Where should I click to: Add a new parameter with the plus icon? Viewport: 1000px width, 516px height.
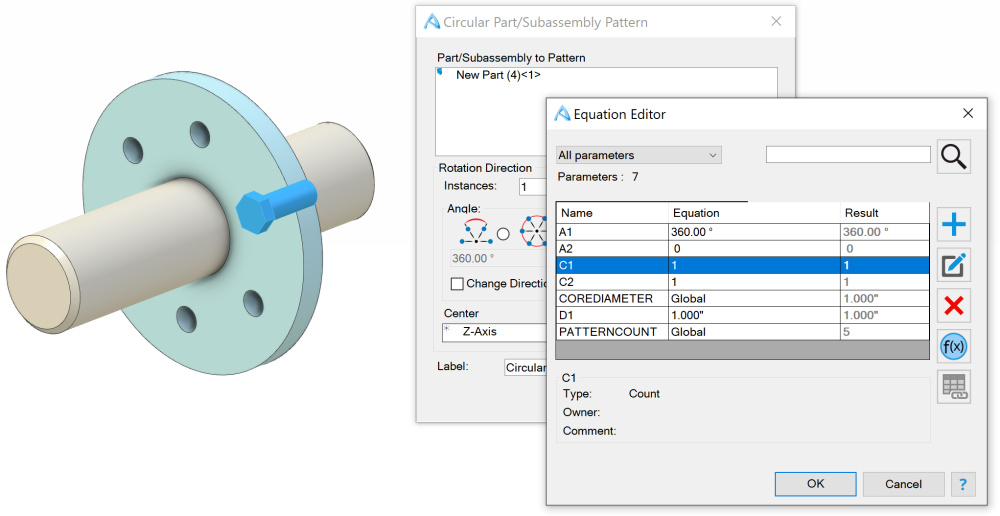(x=953, y=225)
